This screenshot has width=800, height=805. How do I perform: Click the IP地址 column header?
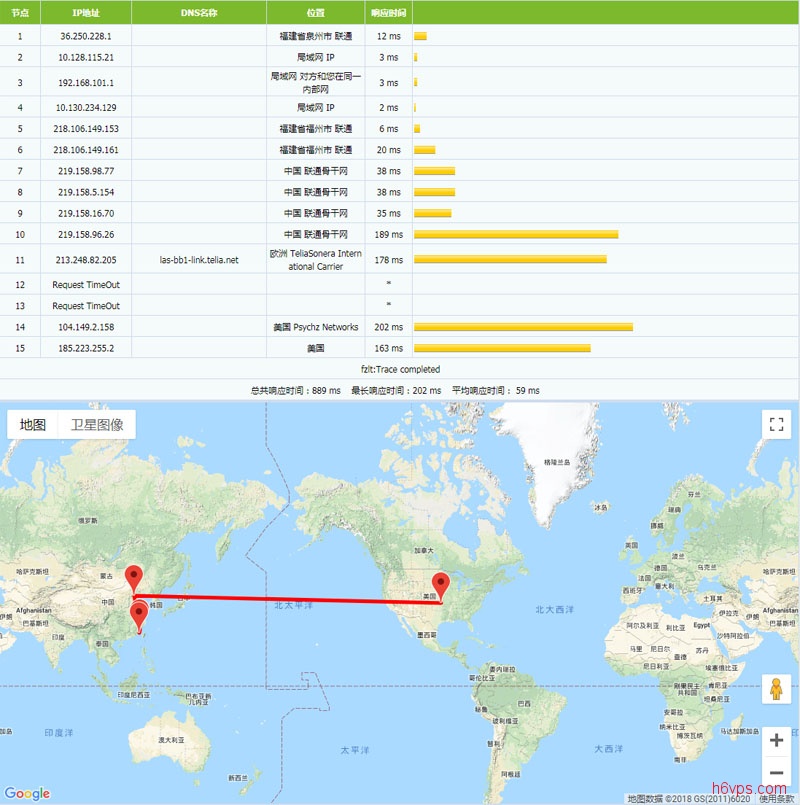click(x=86, y=13)
